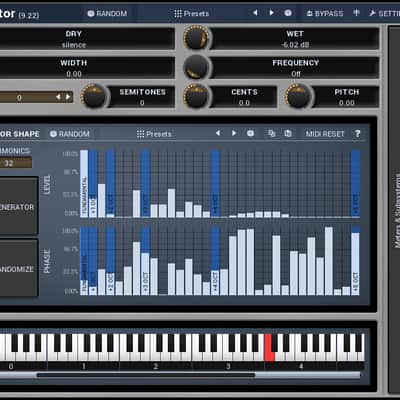
Task: Click RANDOM in the oscillator shape panel
Action: click(x=70, y=134)
